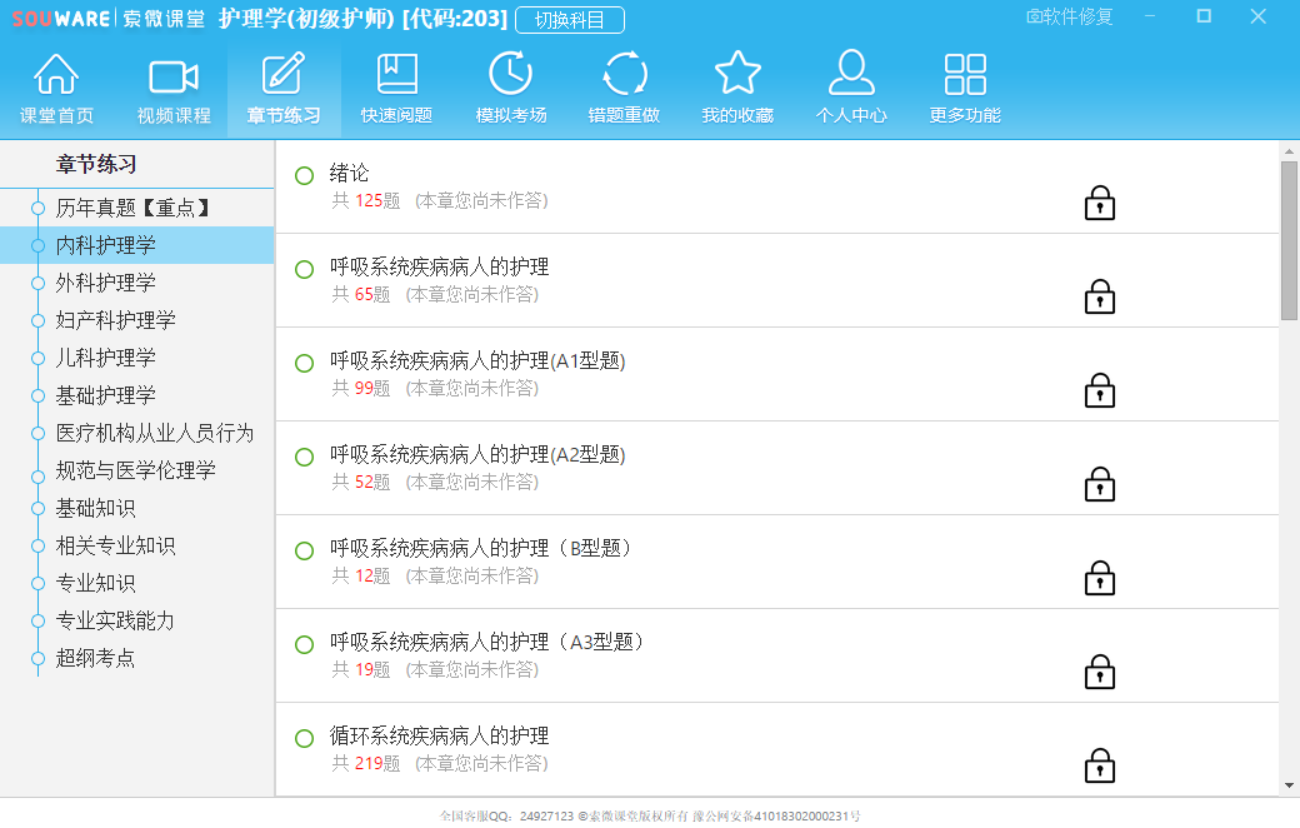The height and width of the screenshot is (828, 1300).
Task: Select 超纲考点 in sidebar
Action: (137, 658)
